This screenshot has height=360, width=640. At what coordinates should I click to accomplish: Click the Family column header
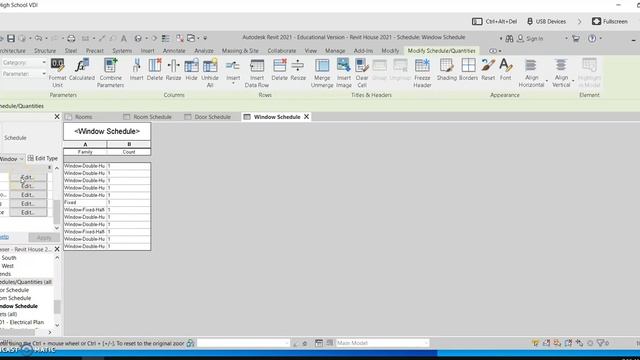point(85,152)
